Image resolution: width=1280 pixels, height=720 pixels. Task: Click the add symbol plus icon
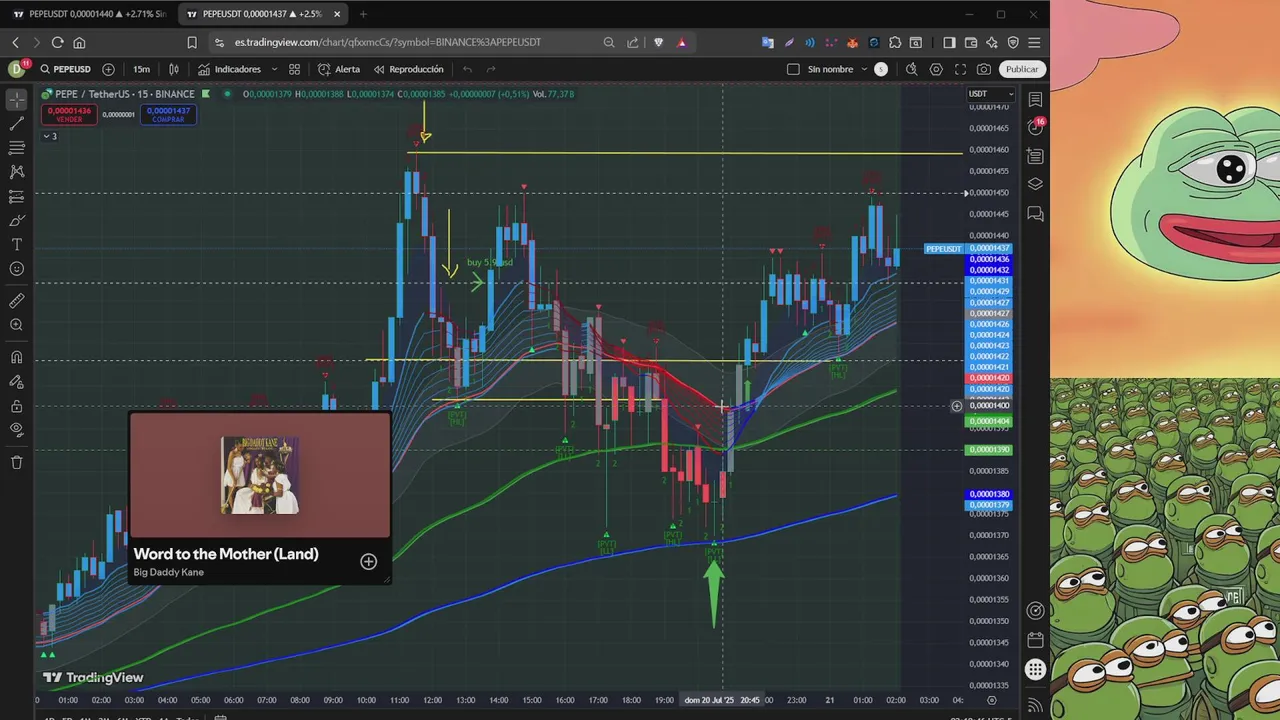(x=108, y=69)
